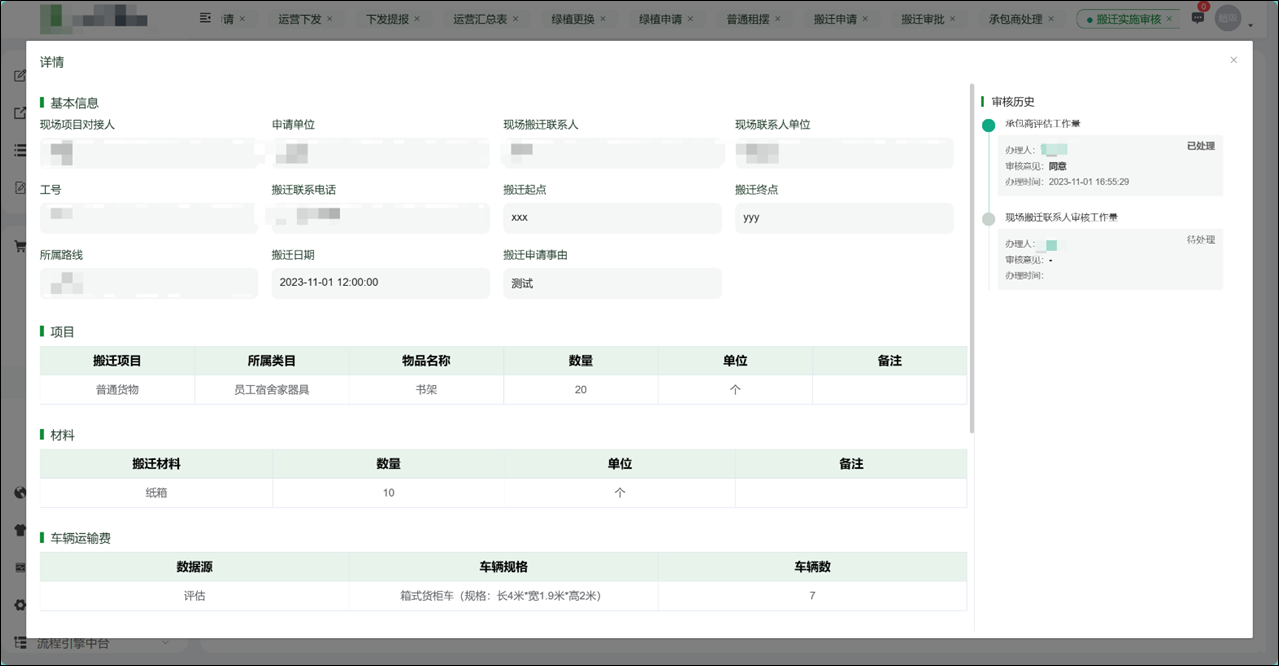Screen dimensions: 1279x666
Task: Open the settings gear icon in sidebar
Action: (x=20, y=605)
